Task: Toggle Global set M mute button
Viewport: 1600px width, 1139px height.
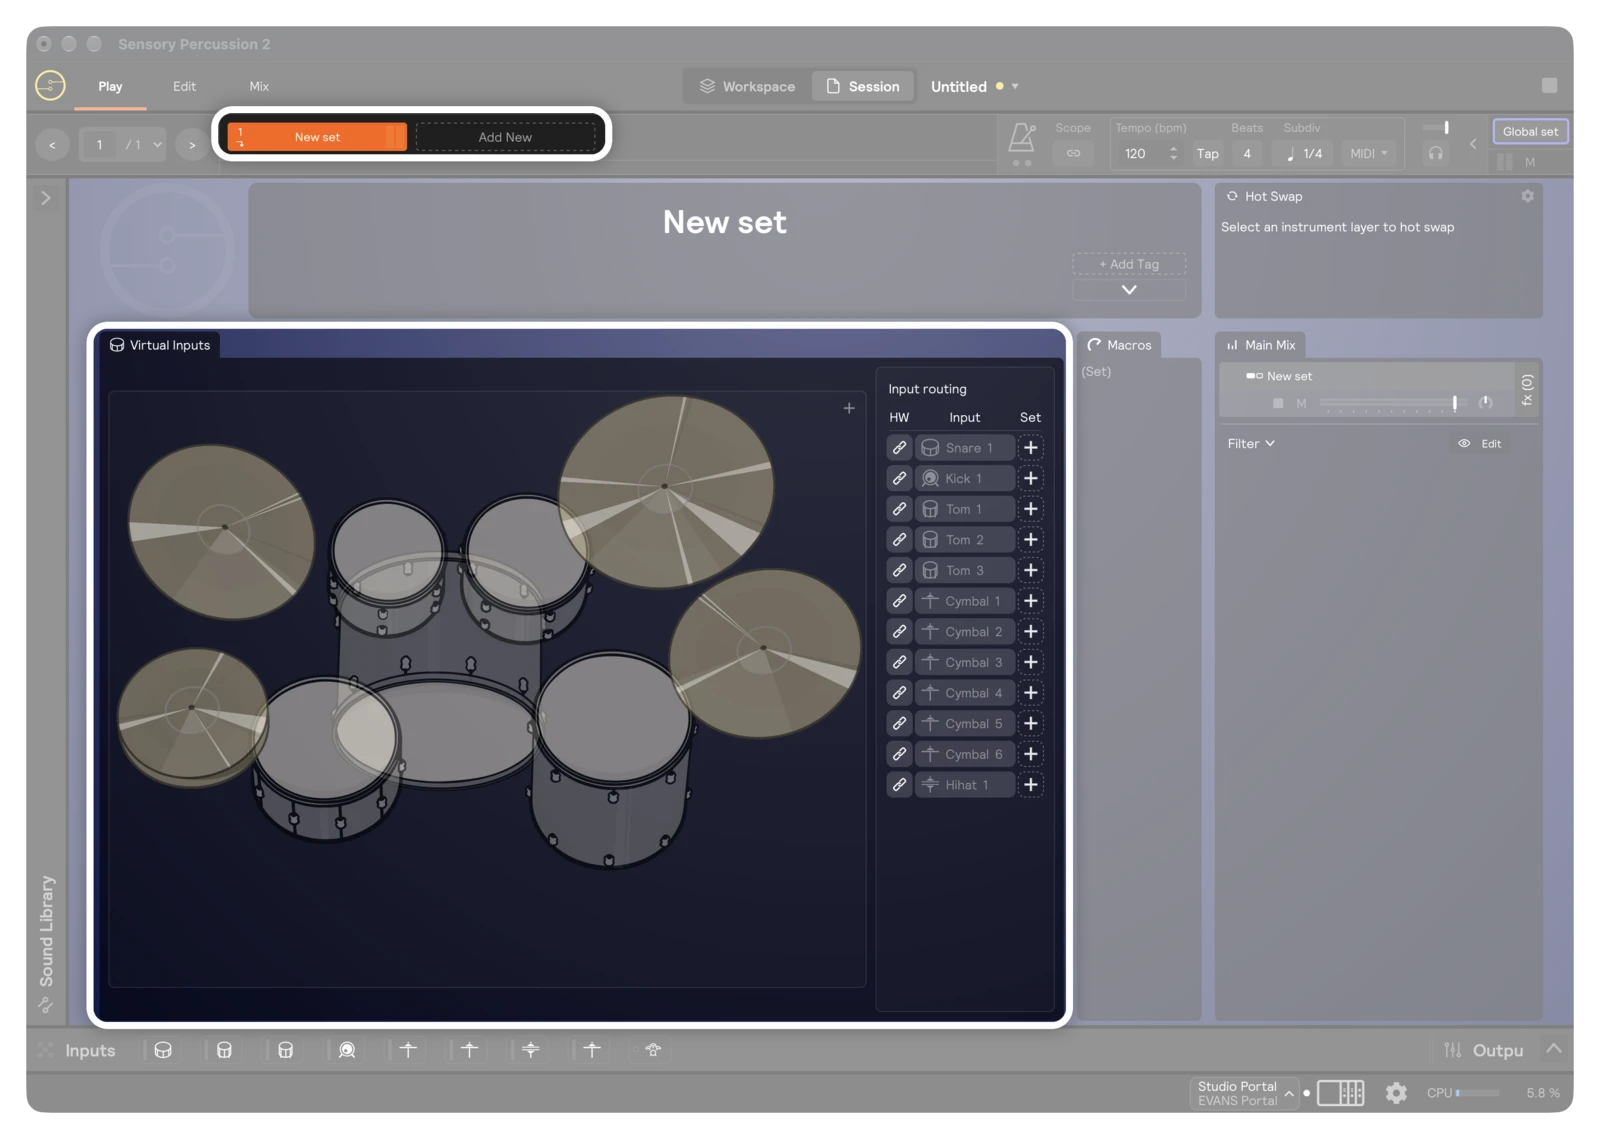Action: 1530,162
